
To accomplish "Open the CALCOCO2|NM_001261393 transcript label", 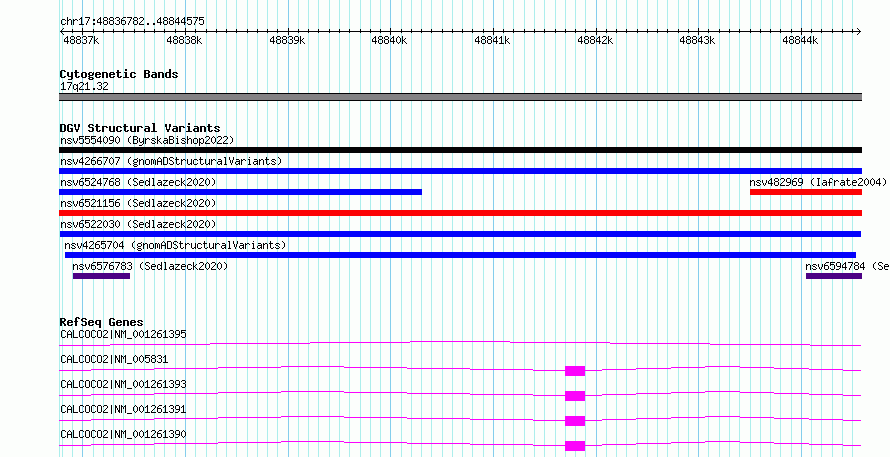I will point(123,384).
